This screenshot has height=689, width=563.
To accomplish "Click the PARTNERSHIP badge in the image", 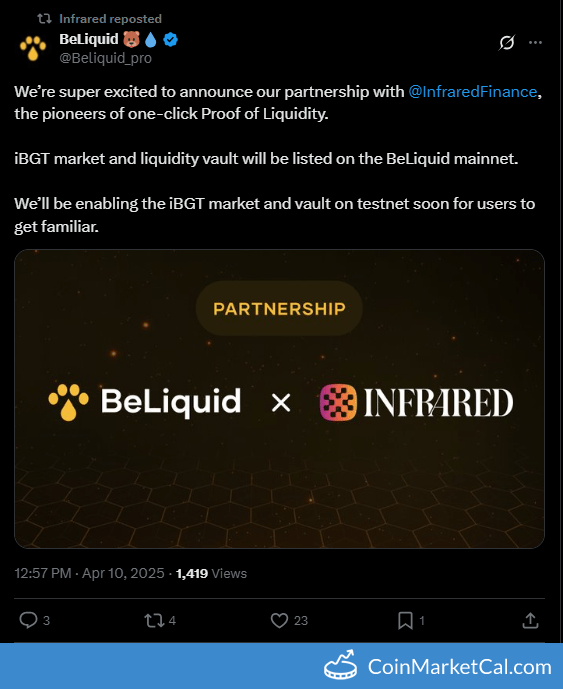I will coord(279,308).
